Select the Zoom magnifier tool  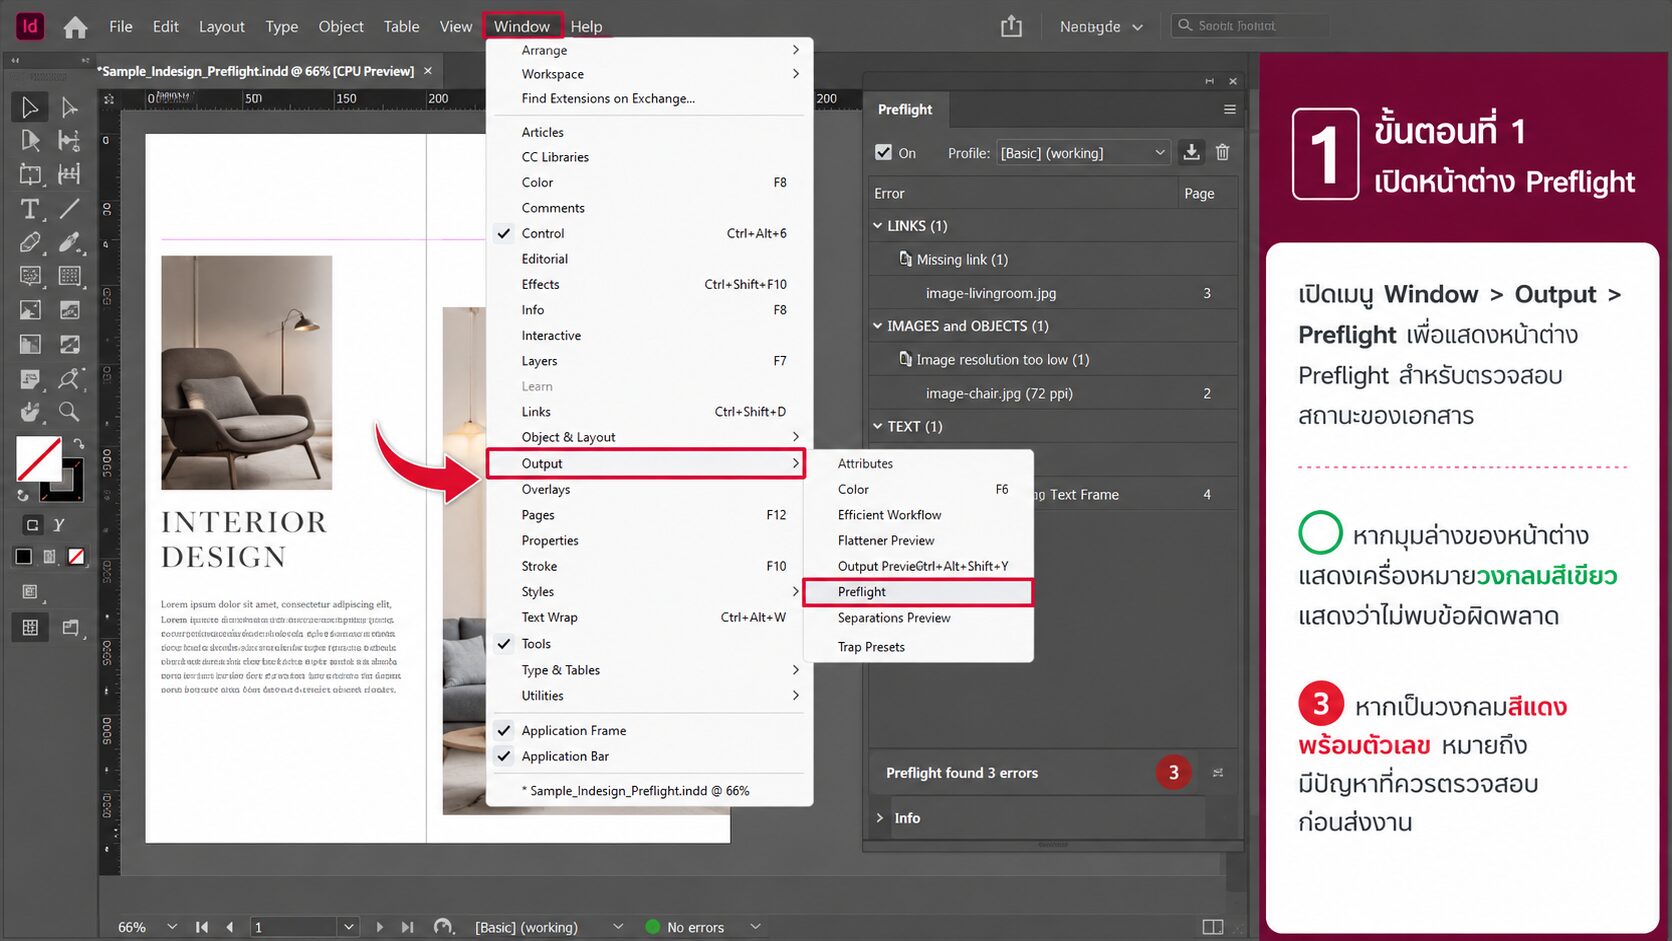coord(69,411)
